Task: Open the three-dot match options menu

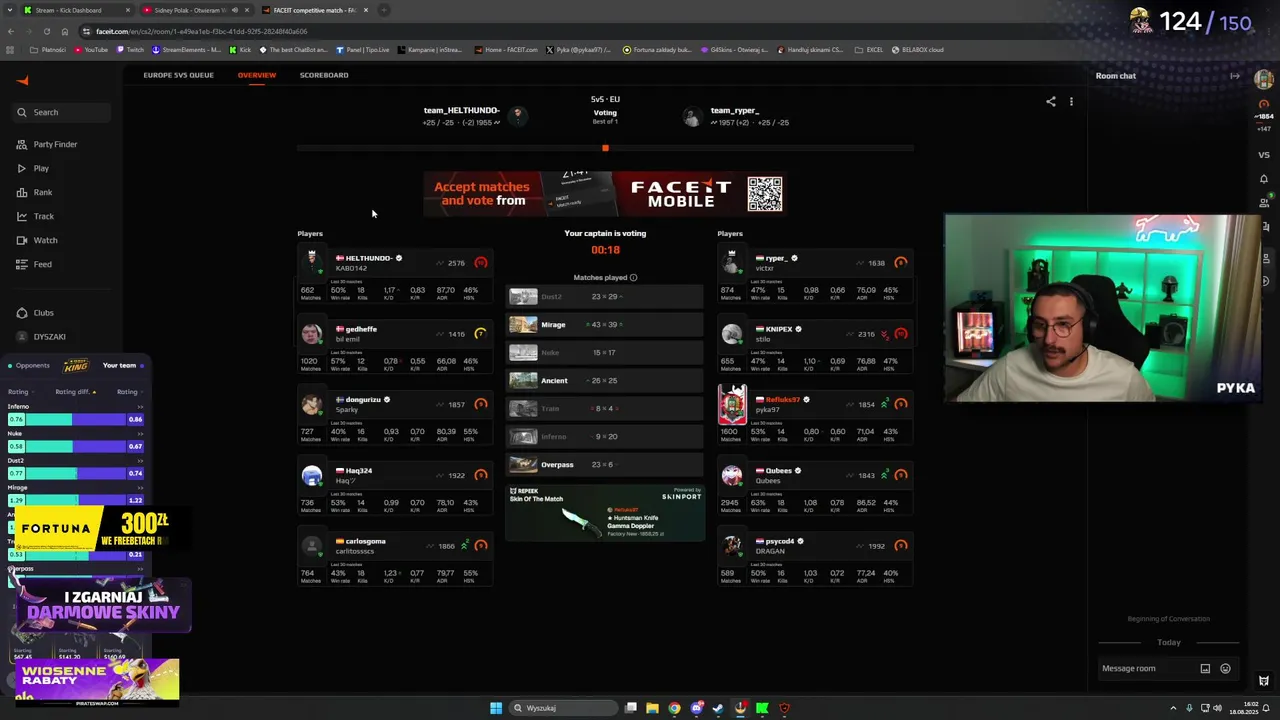Action: (1071, 101)
